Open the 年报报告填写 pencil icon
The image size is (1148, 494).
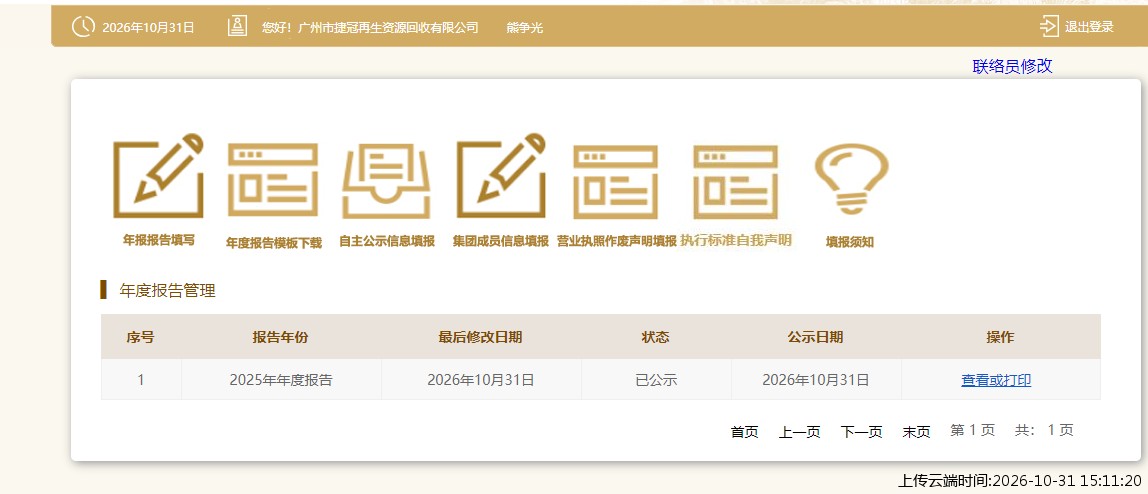click(x=158, y=176)
